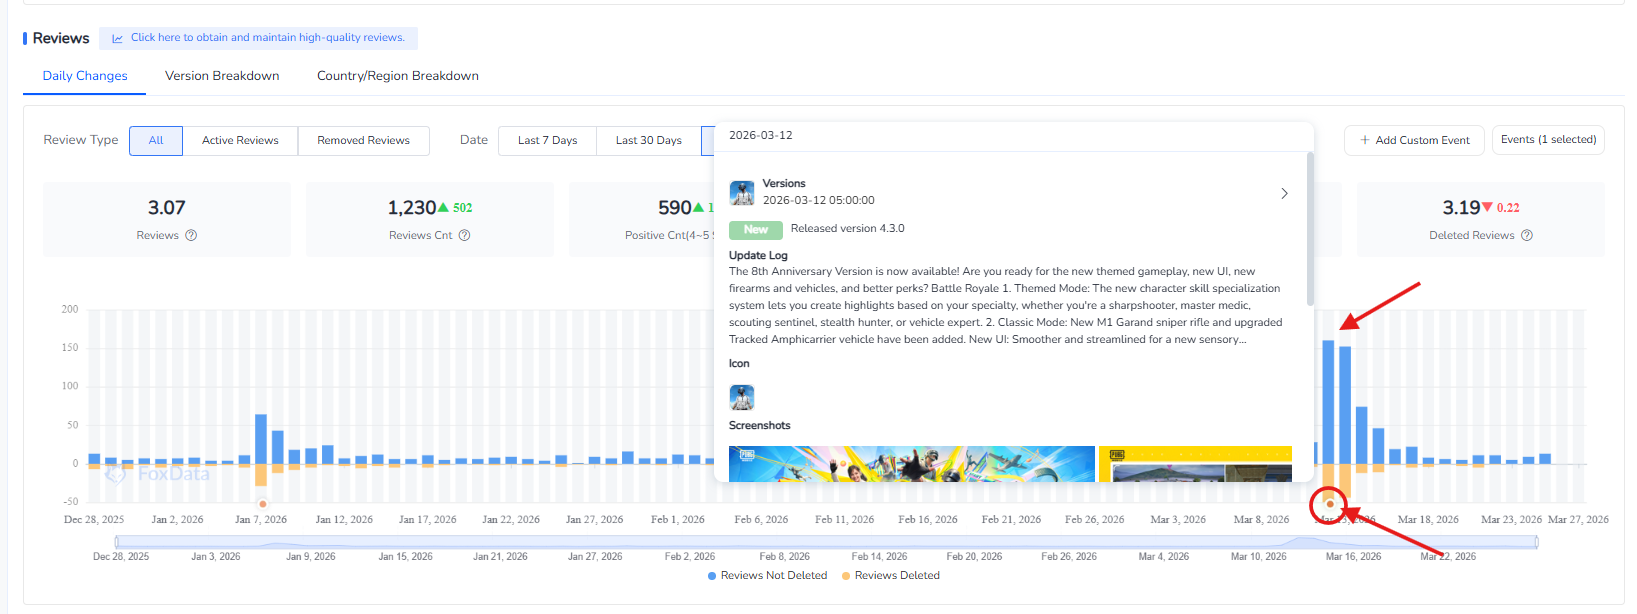Click the plus icon in Add Custom Event
Viewport: 1637px width, 614px height.
(1365, 140)
